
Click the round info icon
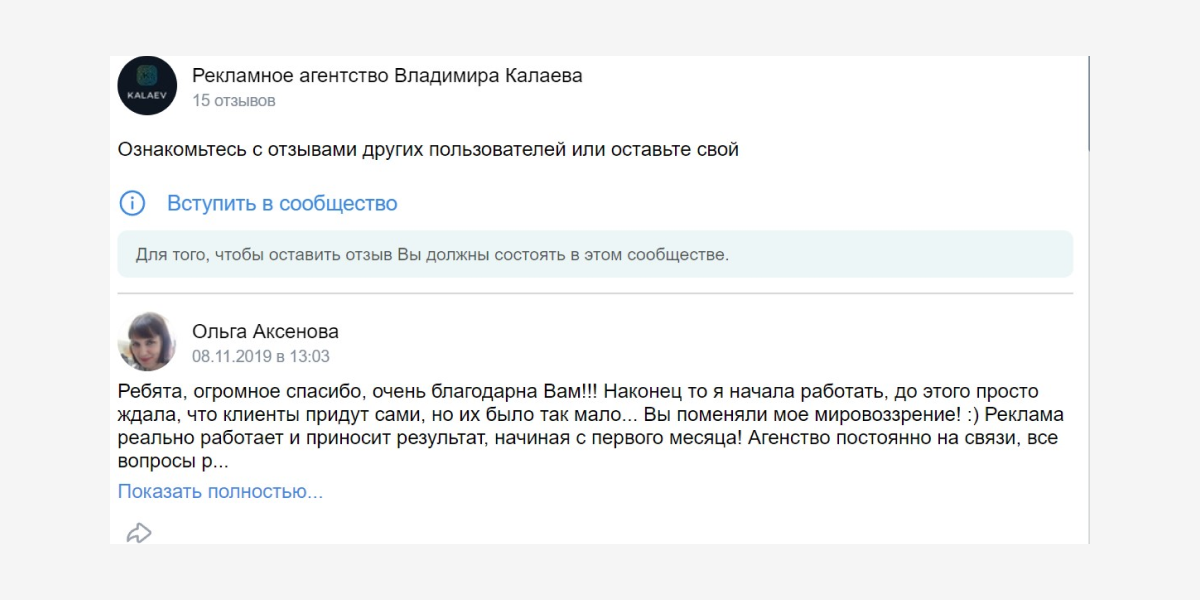pyautogui.click(x=132, y=204)
